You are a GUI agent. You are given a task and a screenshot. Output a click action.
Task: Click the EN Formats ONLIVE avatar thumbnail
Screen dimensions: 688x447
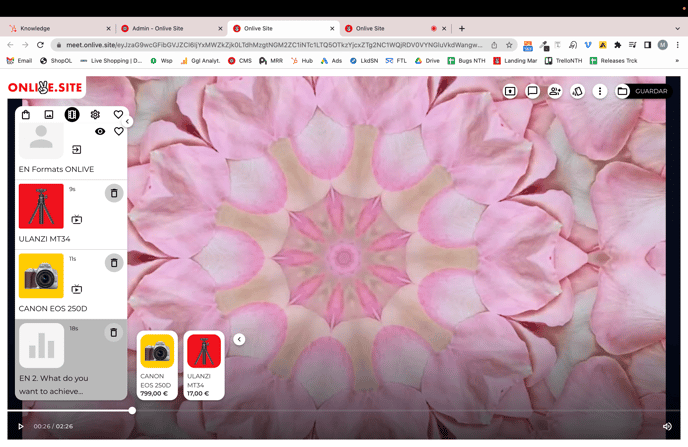[x=41, y=140]
